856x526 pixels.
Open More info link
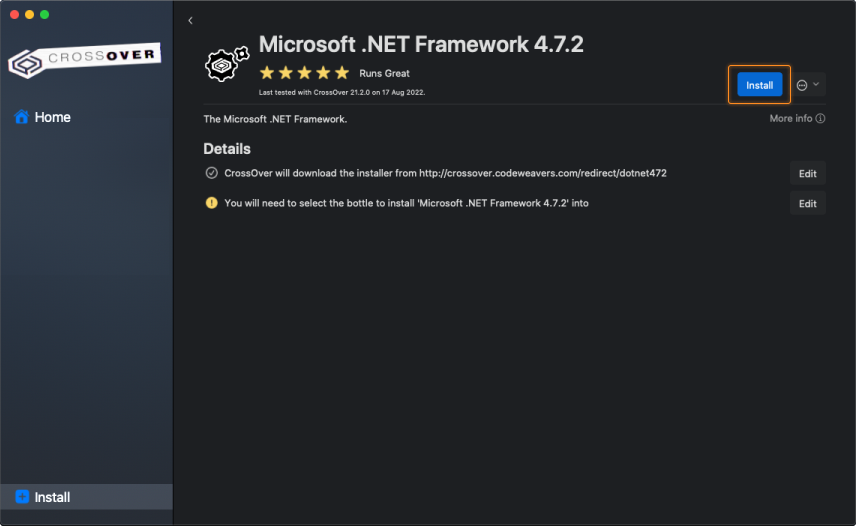[x=797, y=118]
